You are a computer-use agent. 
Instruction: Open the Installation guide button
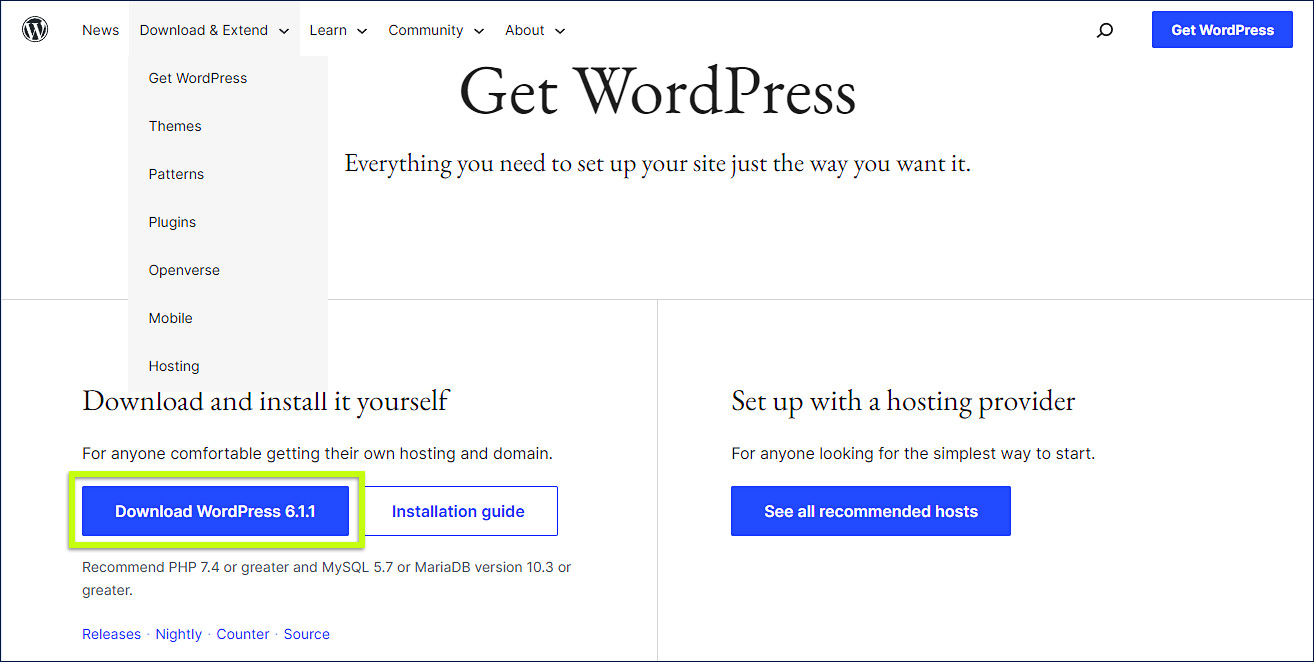[x=458, y=511]
